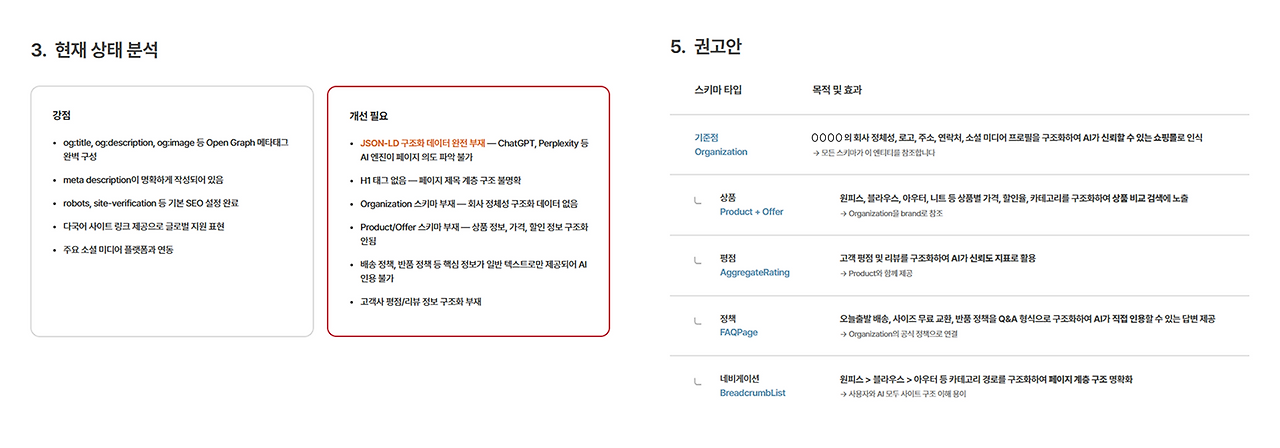Click the '스키마 타입' column header
Image resolution: width=1280 pixels, height=448 pixels.
point(718,90)
